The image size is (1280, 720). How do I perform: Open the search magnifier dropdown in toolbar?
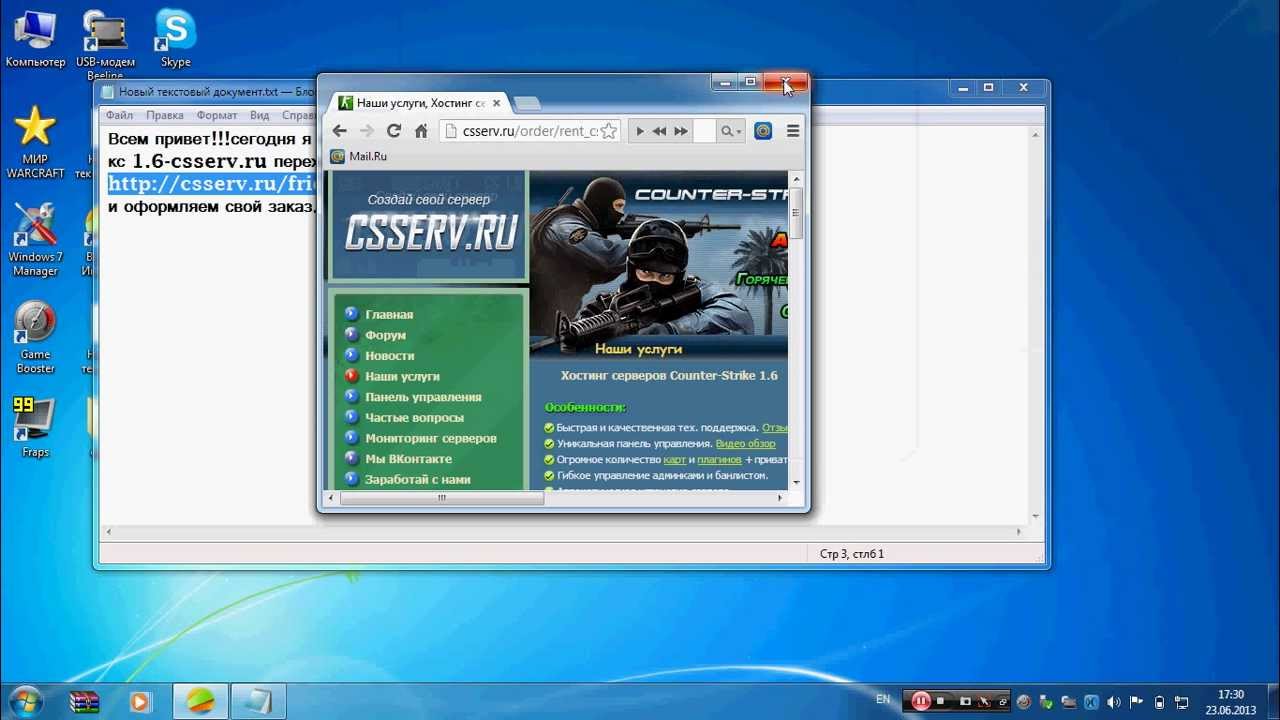(x=731, y=131)
